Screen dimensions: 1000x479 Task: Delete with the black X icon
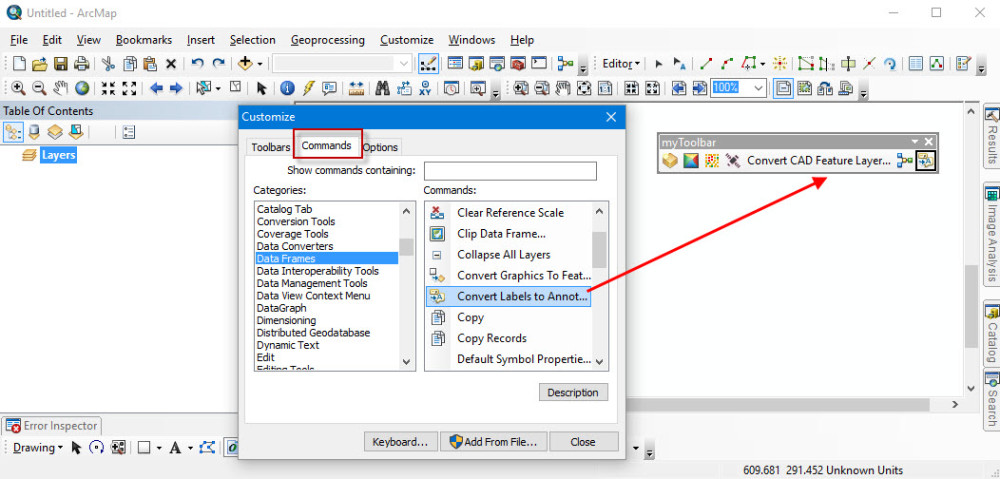(x=170, y=64)
